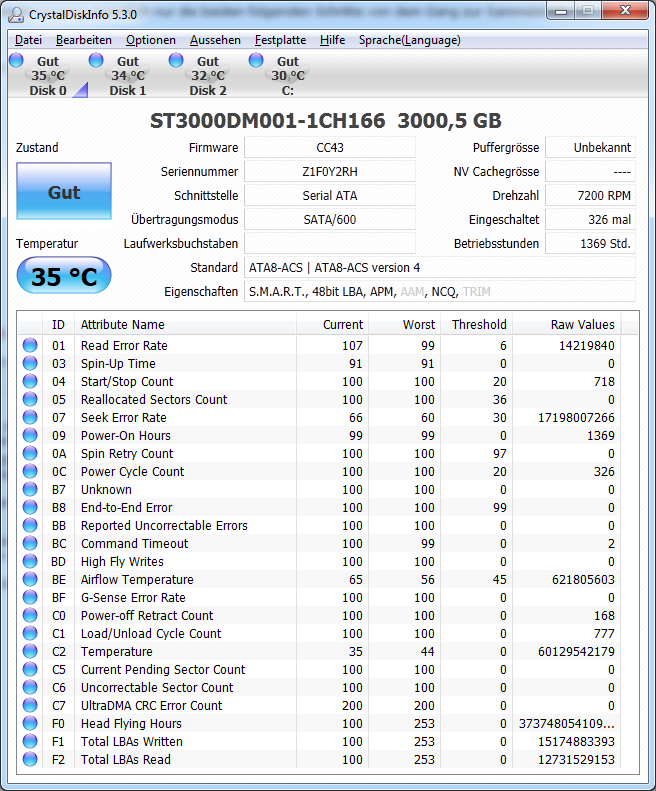Click the Serial ATA interface field
Viewport: 656px width, 791px height.
coord(330,195)
